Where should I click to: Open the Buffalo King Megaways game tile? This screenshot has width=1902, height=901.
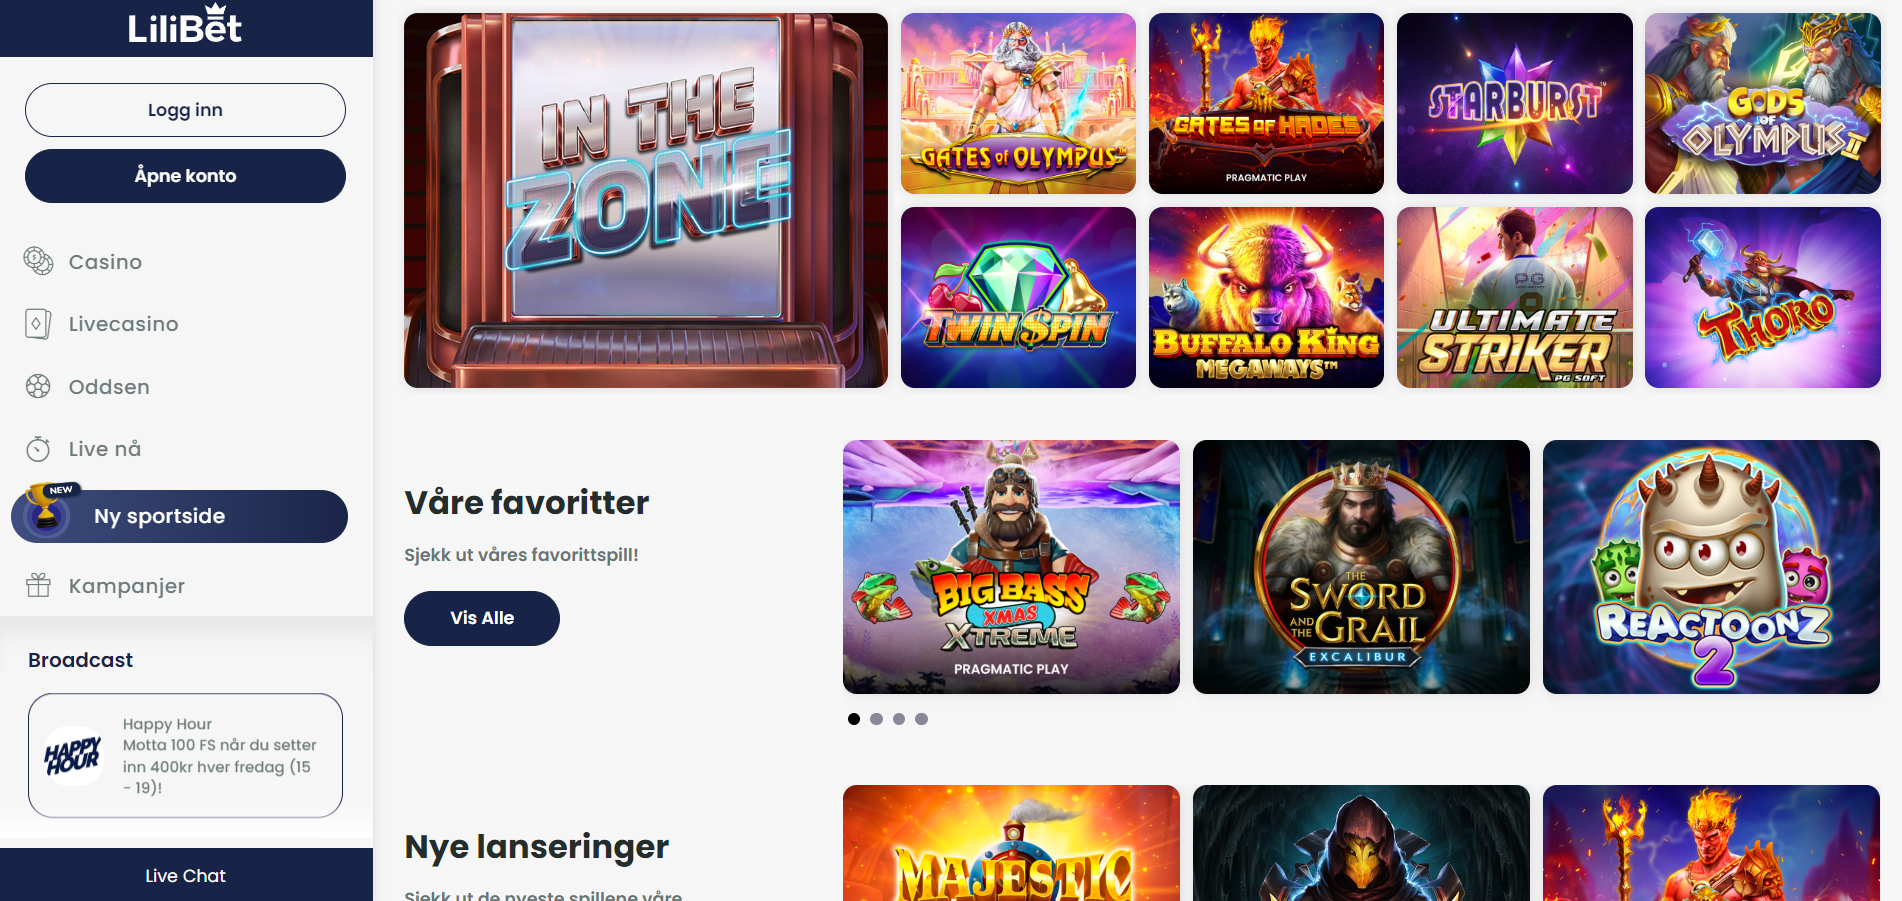coord(1266,297)
